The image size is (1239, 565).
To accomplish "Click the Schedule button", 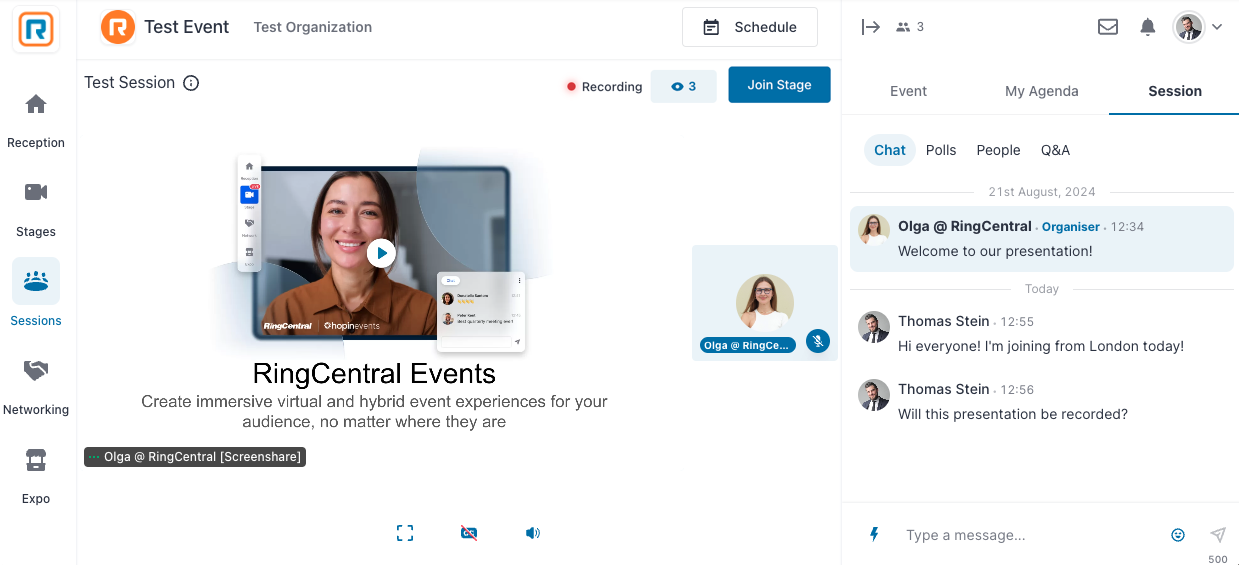I will [x=750, y=27].
